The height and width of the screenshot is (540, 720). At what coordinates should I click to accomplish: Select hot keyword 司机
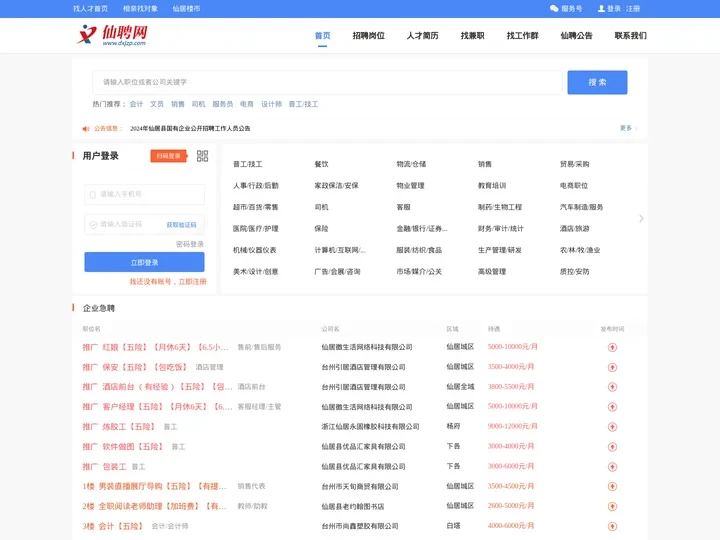[x=198, y=104]
